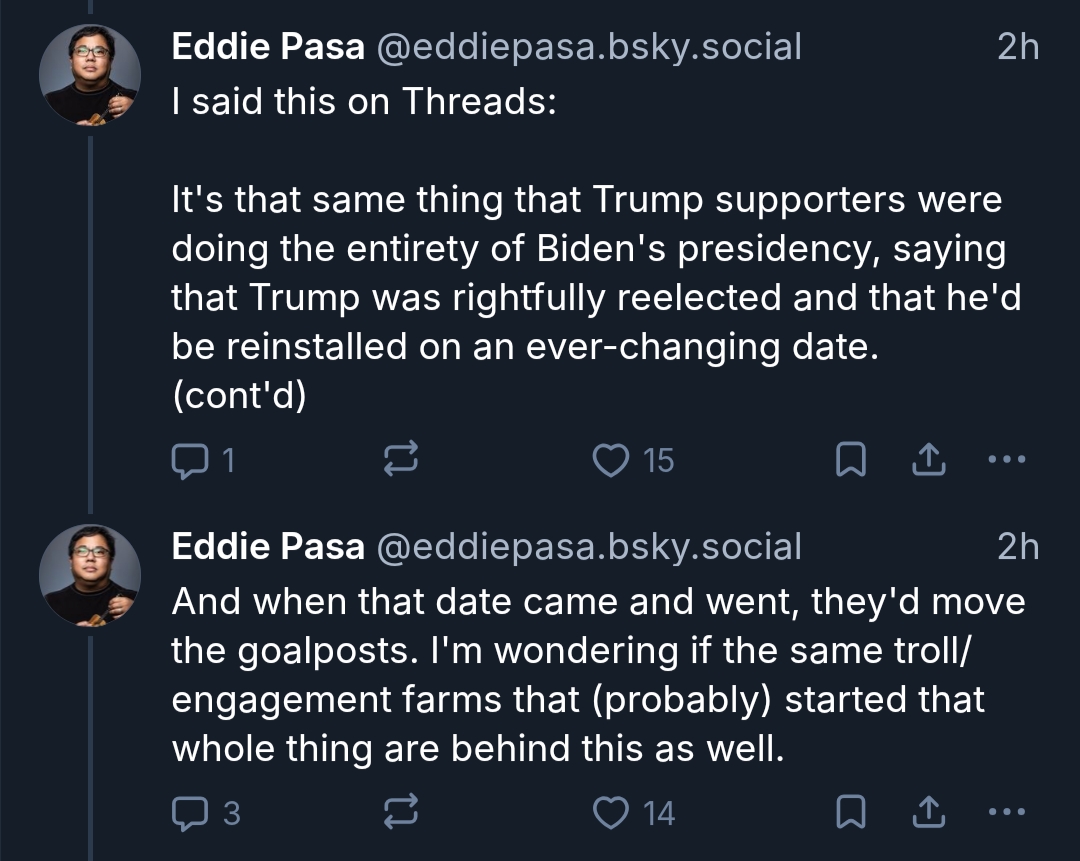This screenshot has height=861, width=1080.
Task: Bookmark the post about troll farms
Action: click(x=850, y=814)
